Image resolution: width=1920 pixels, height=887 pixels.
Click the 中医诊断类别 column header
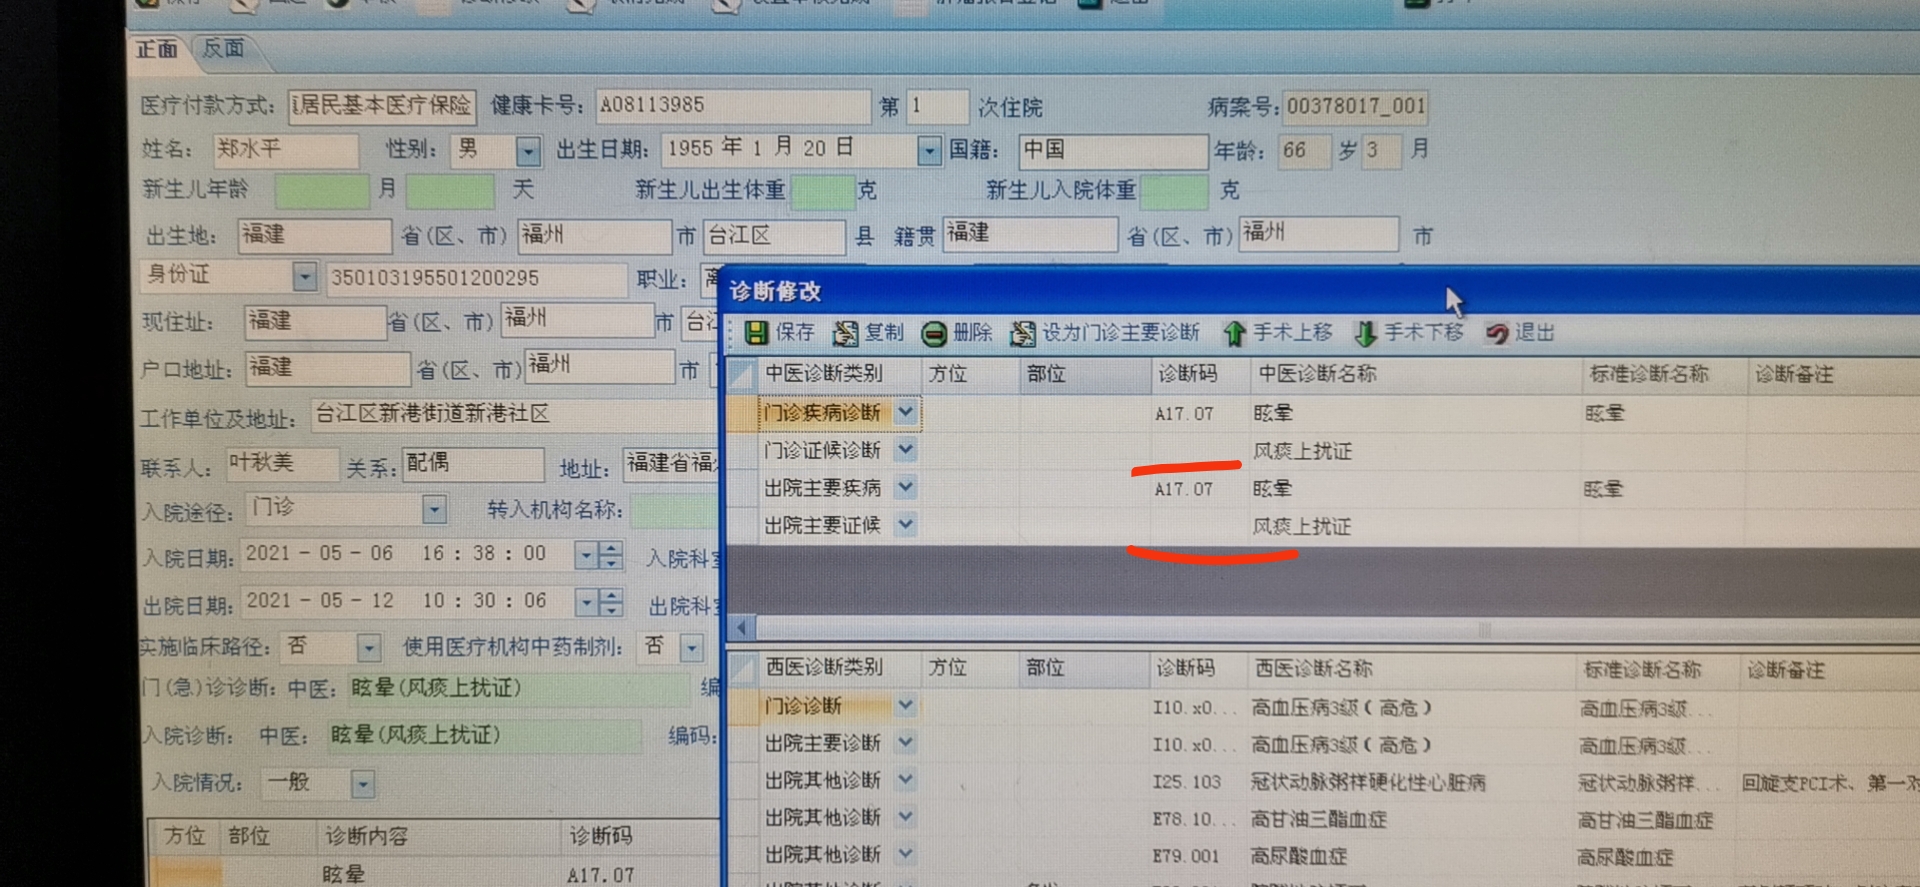838,374
